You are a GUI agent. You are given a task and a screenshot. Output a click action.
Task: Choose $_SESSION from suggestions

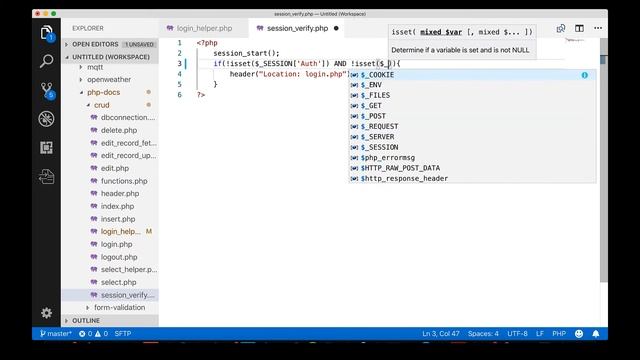473,147
